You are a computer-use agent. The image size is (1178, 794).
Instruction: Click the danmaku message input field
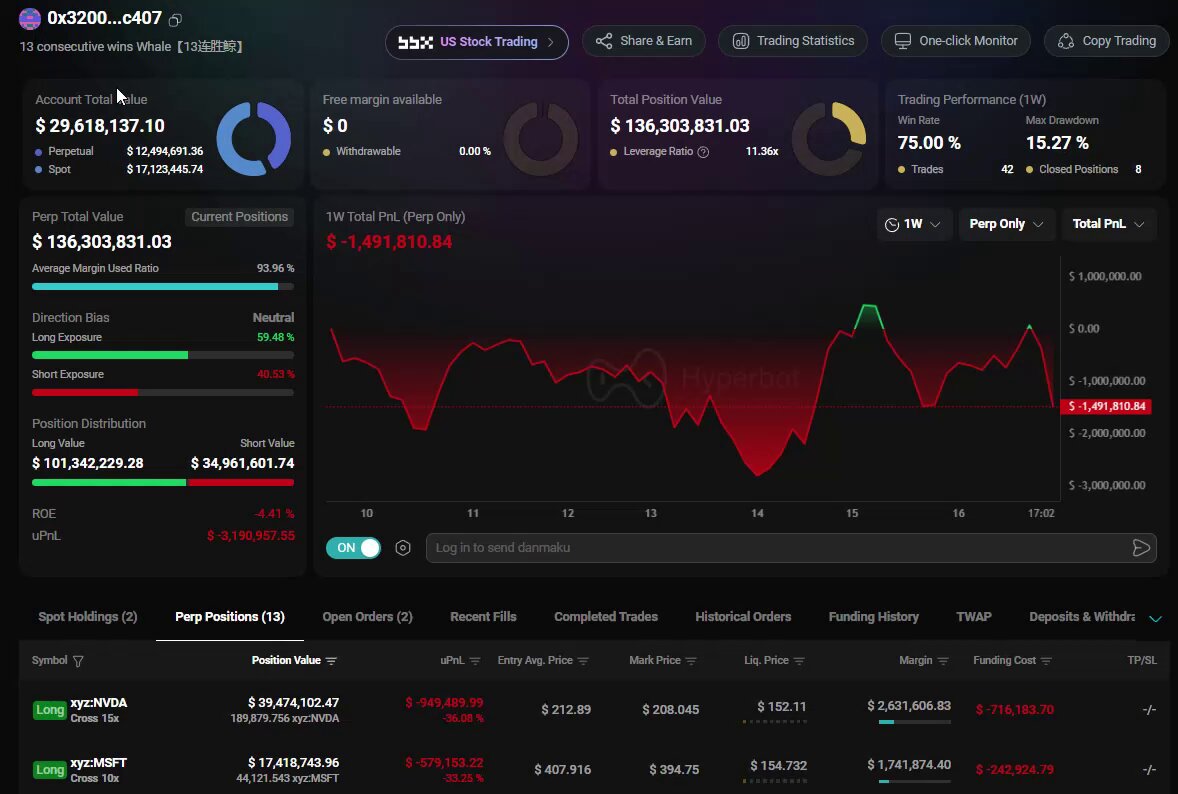(791, 548)
